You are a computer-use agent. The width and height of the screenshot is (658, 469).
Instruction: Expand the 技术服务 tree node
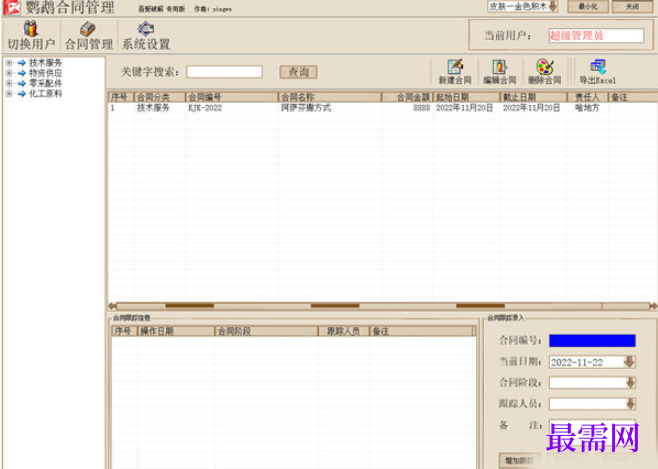[x=9, y=63]
